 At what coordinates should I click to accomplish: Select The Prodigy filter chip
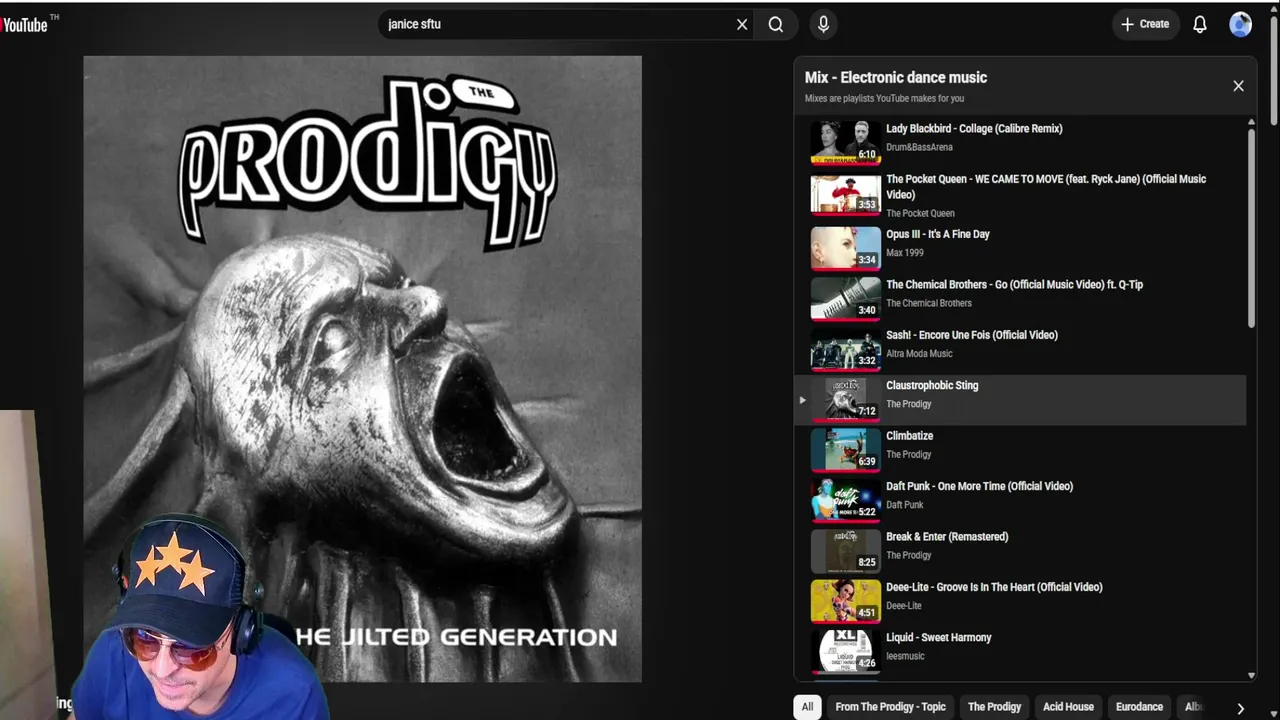tap(994, 707)
